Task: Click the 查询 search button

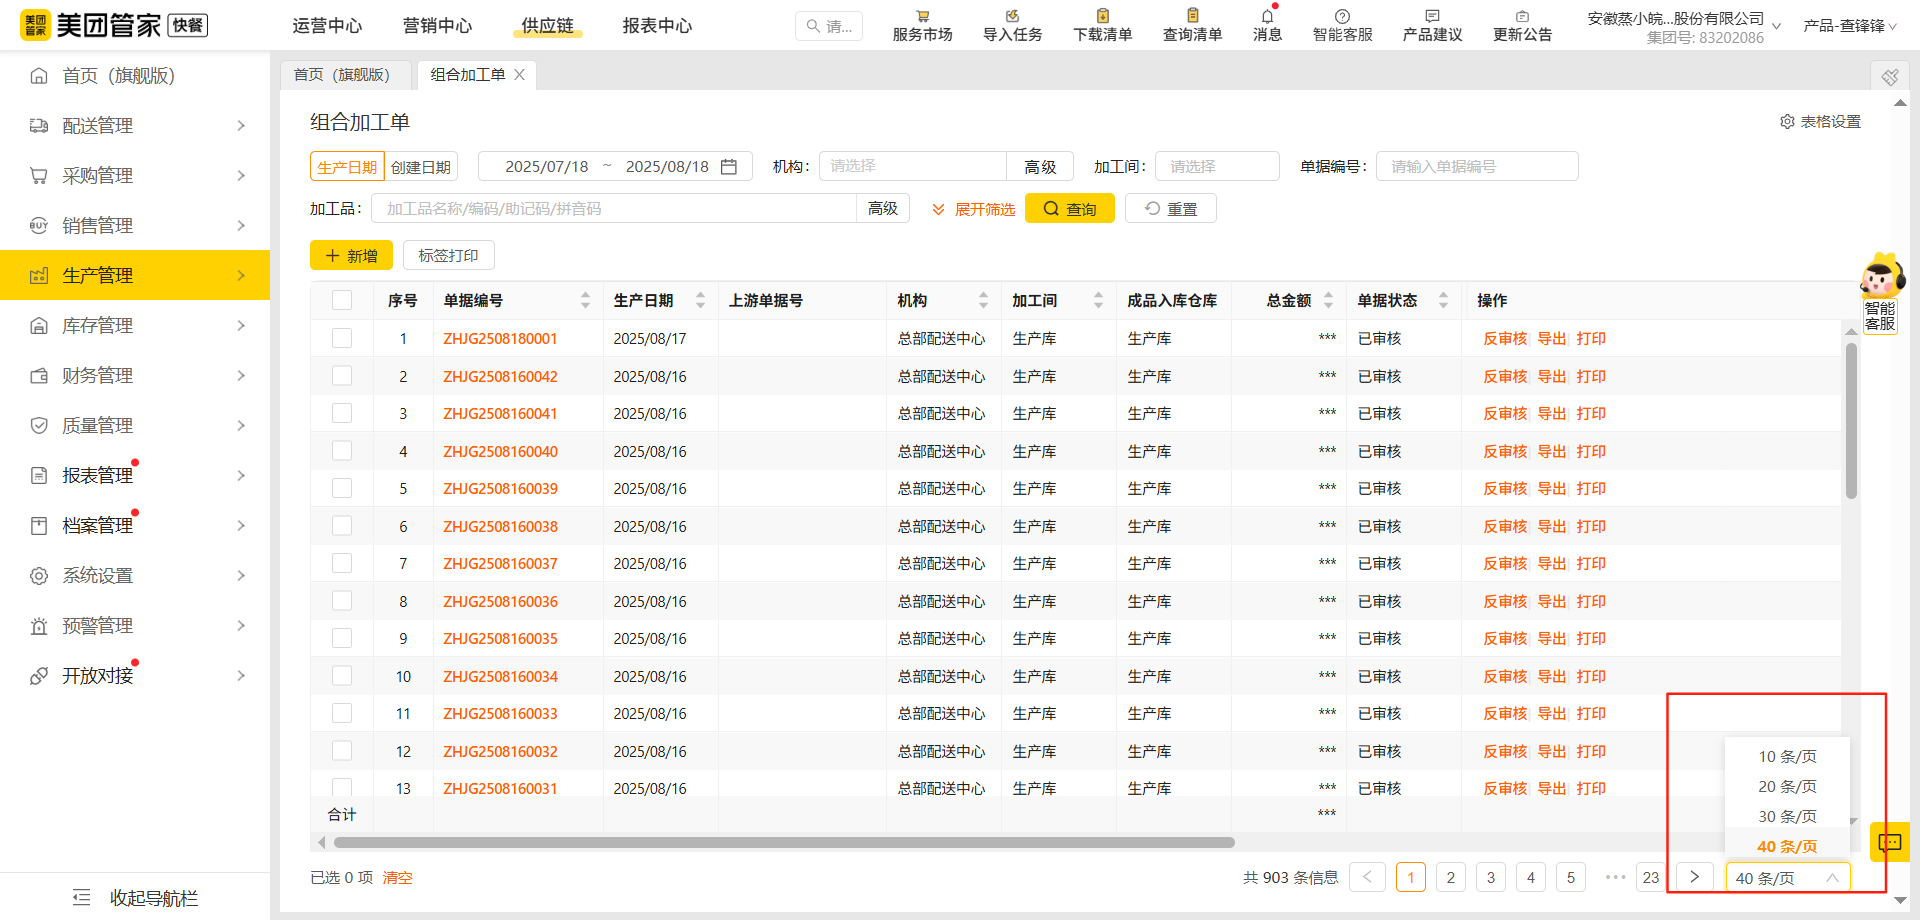Action: [x=1069, y=209]
